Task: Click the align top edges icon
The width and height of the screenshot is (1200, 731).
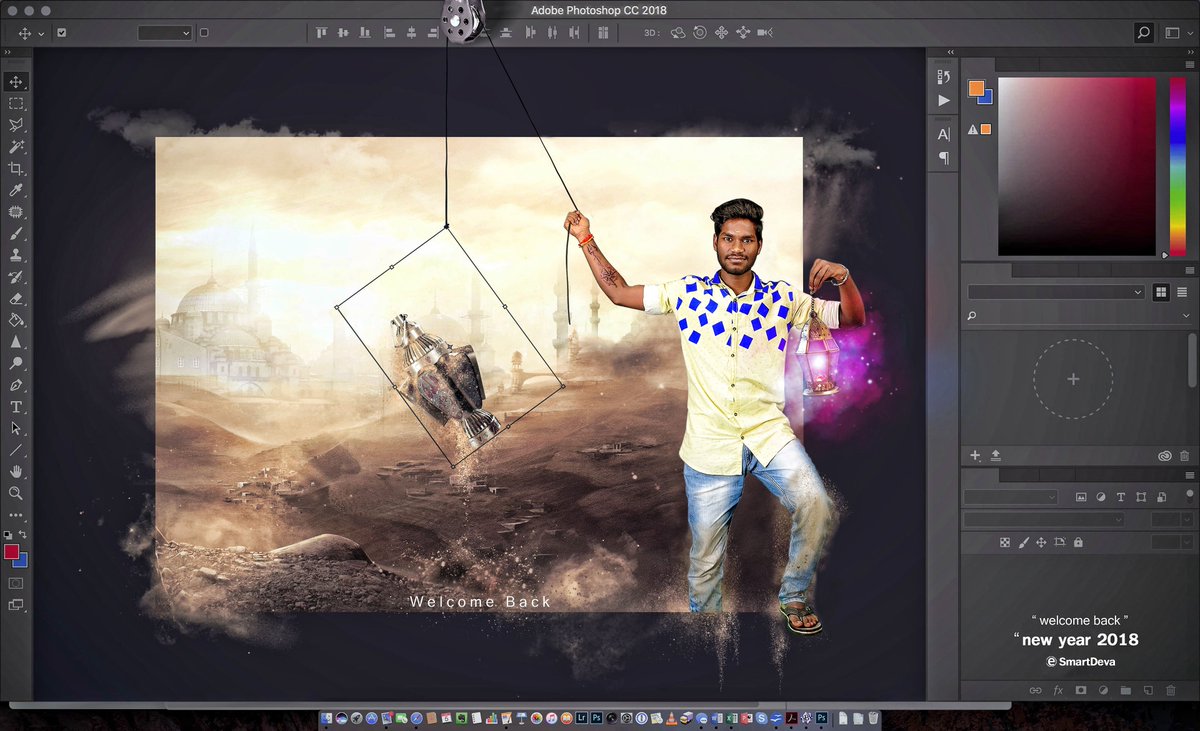Action: 321,33
